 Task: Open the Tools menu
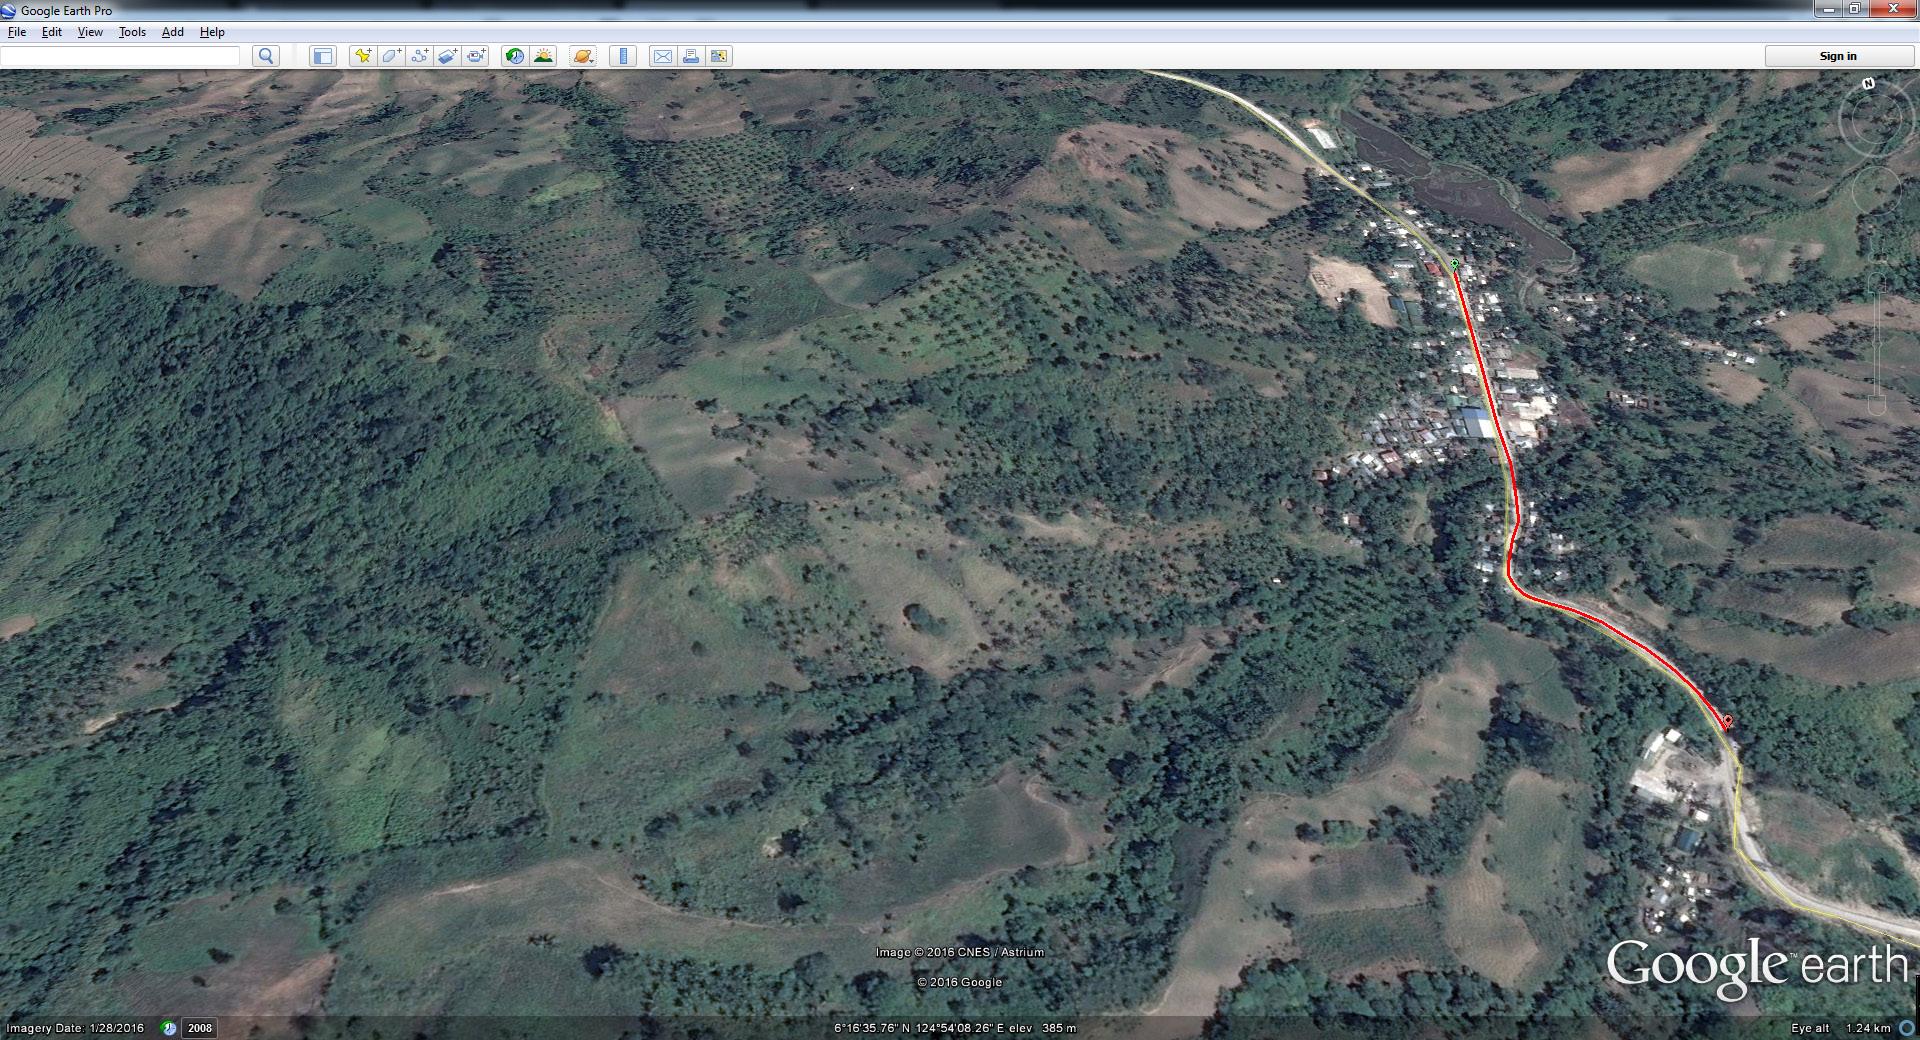[x=132, y=32]
